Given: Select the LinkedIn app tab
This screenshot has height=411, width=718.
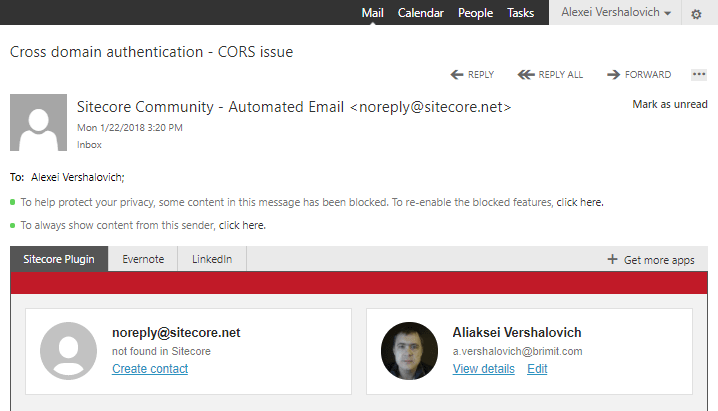Looking at the screenshot, I should click(x=212, y=259).
